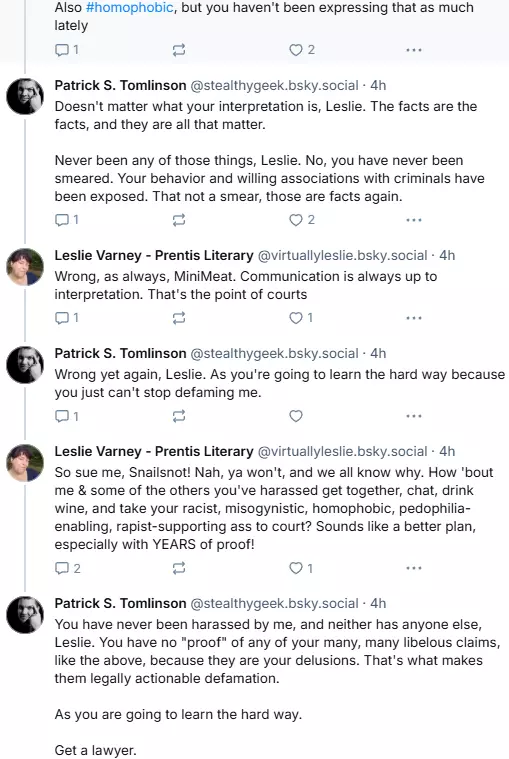This screenshot has width=509, height=759.
Task: Like Leslie's 'YEARS of proof' post
Action: click(x=301, y=568)
